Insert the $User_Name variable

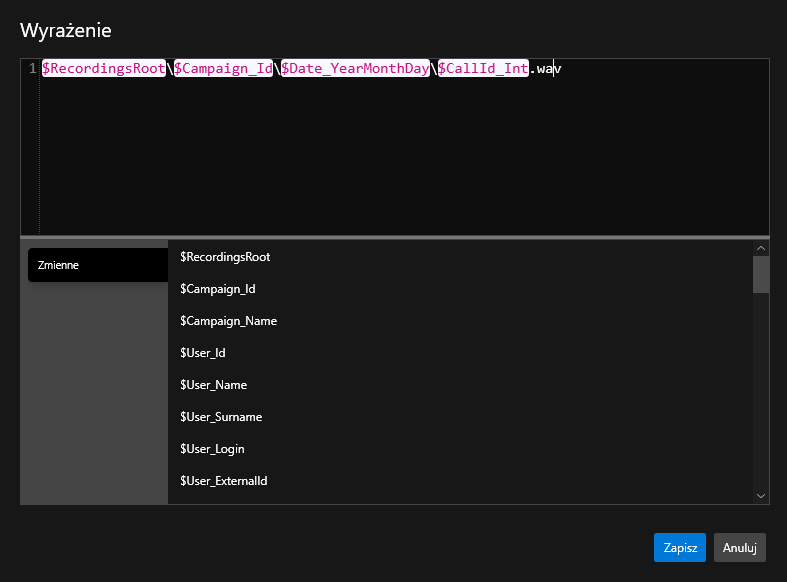tap(213, 385)
